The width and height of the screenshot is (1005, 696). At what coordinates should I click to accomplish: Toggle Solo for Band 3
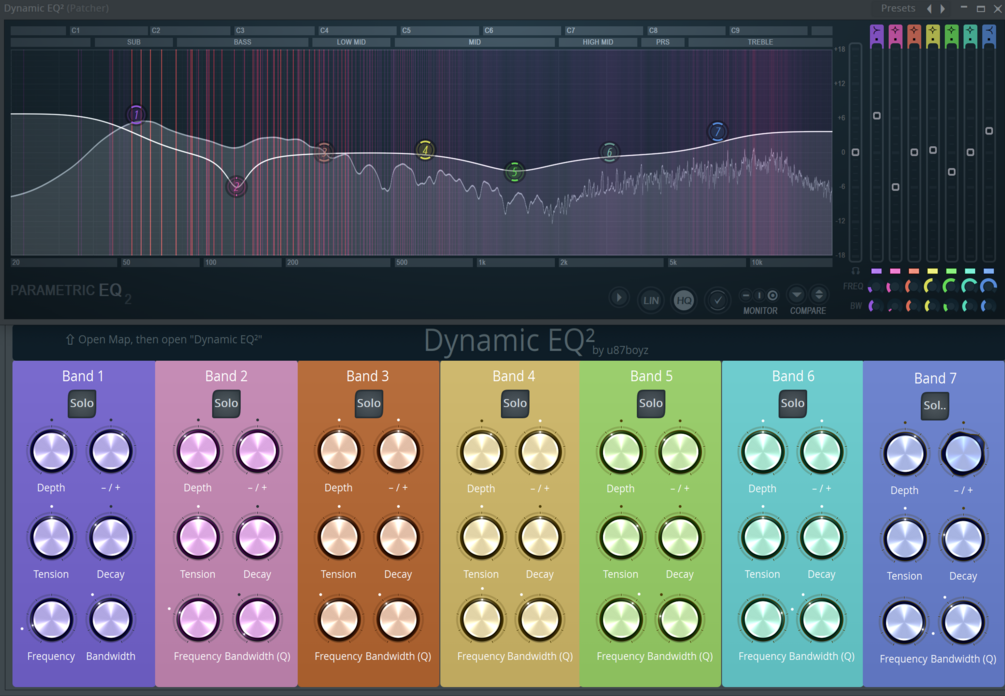(369, 404)
